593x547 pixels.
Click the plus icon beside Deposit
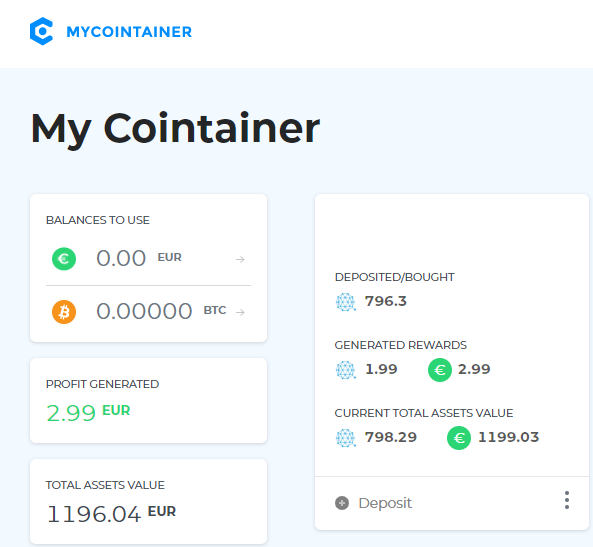pos(342,503)
